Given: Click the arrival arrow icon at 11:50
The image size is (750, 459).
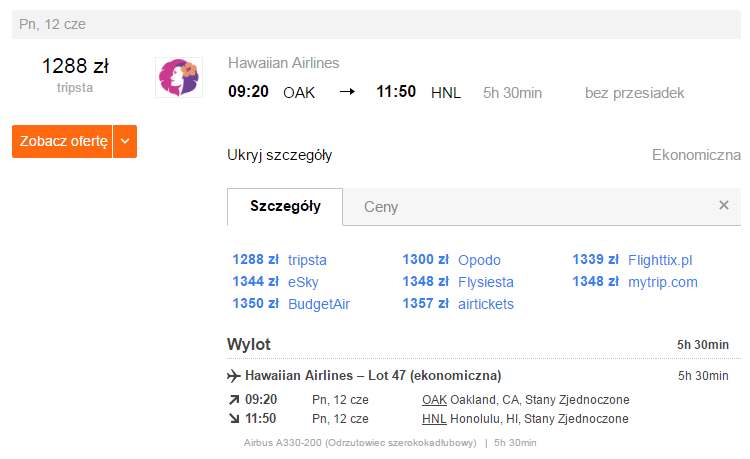Looking at the screenshot, I should pyautogui.click(x=233, y=419).
